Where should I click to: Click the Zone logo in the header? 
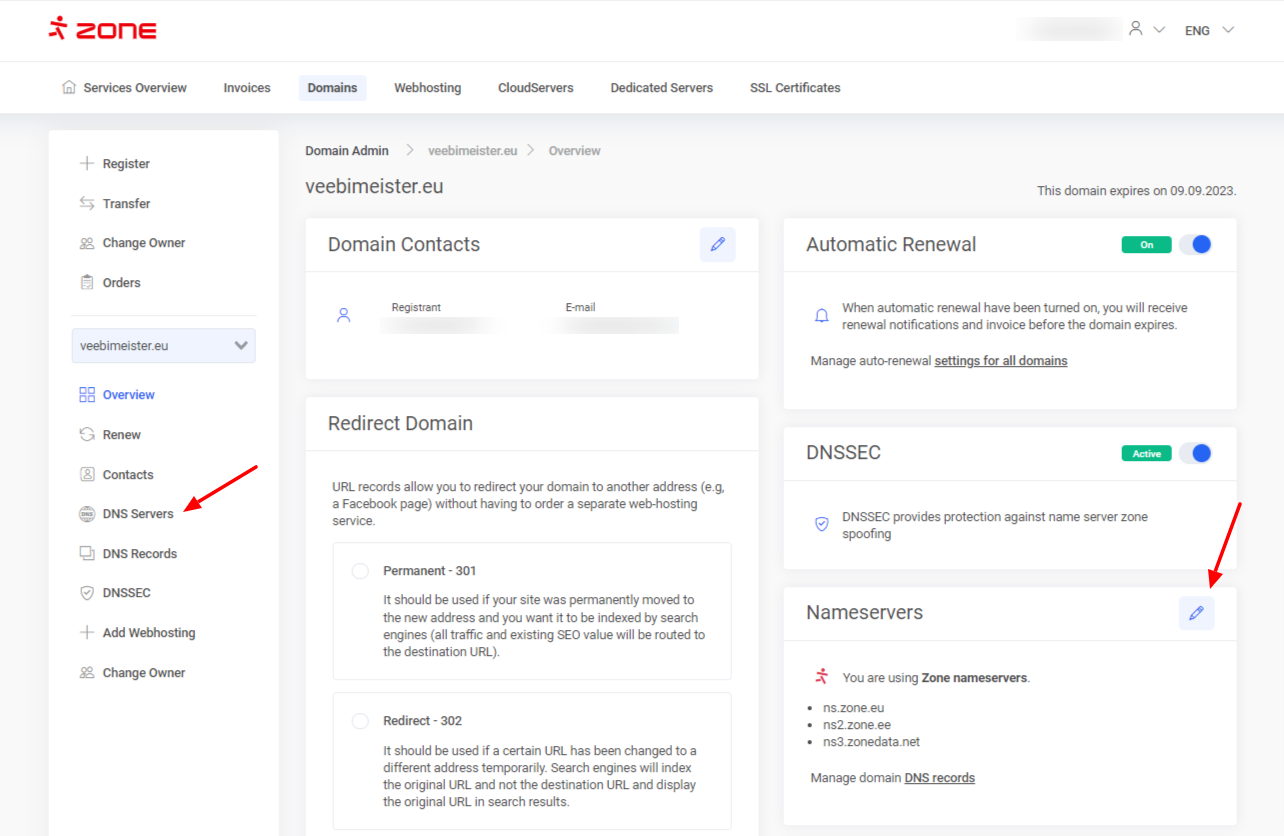click(x=103, y=30)
